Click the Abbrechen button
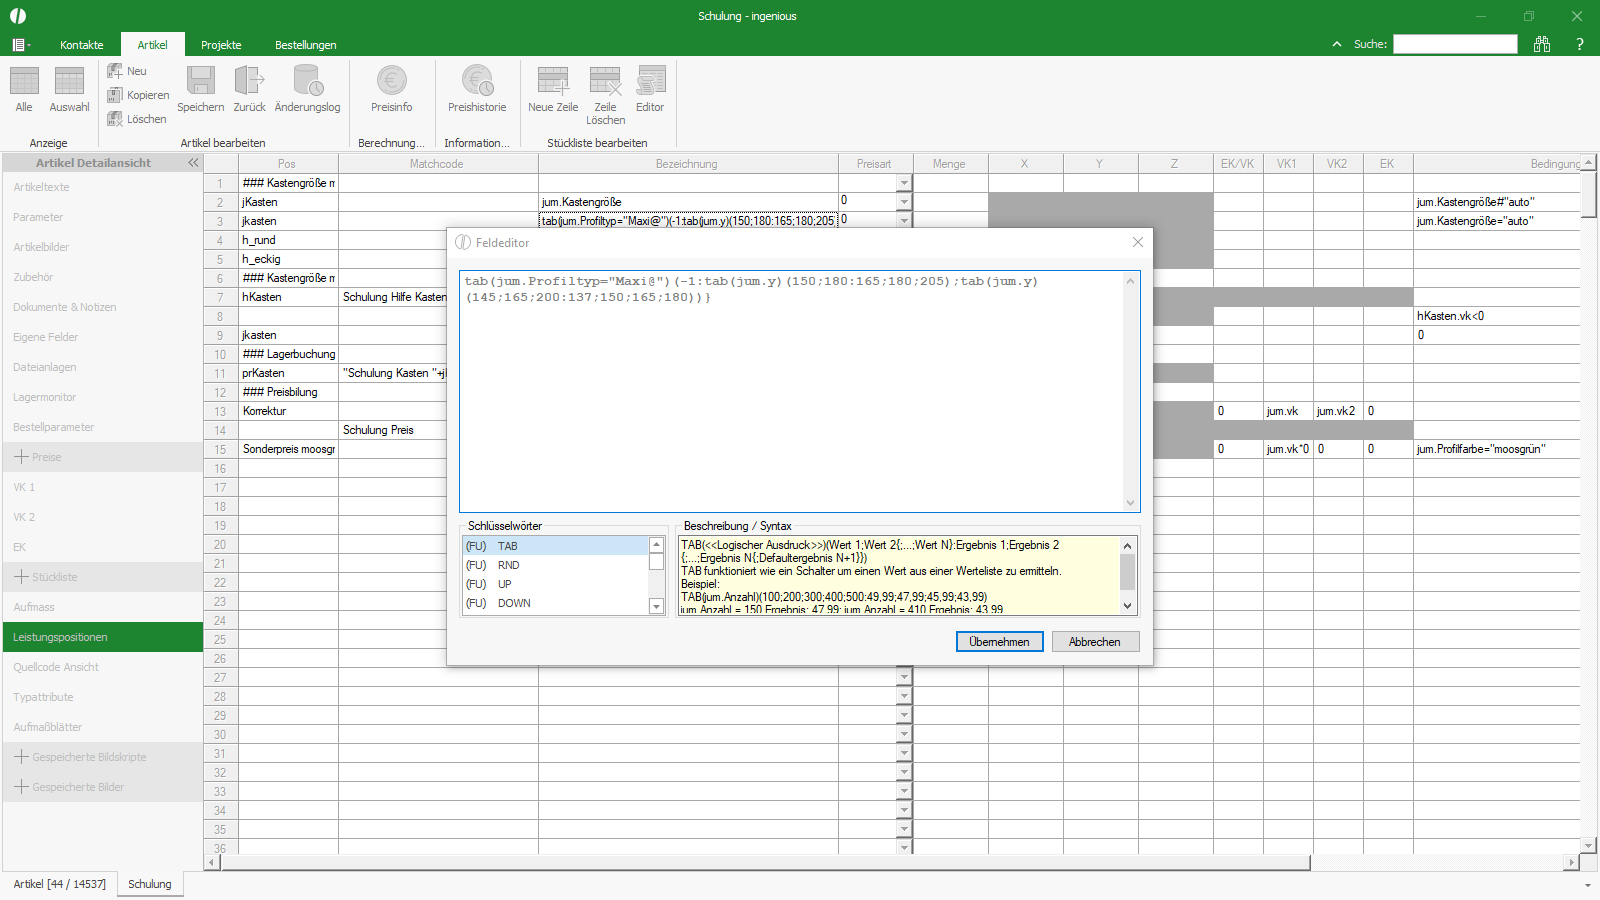Image resolution: width=1600 pixels, height=900 pixels. [1095, 642]
